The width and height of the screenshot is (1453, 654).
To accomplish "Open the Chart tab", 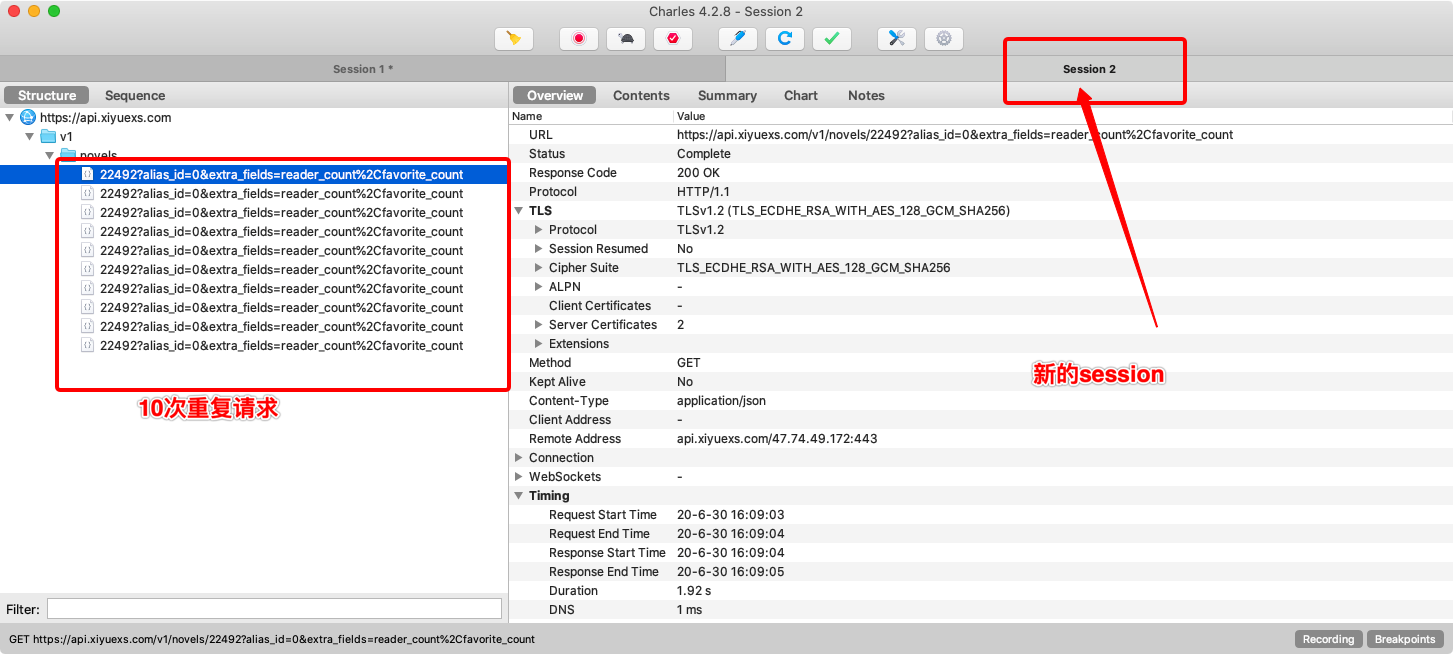I will point(801,96).
